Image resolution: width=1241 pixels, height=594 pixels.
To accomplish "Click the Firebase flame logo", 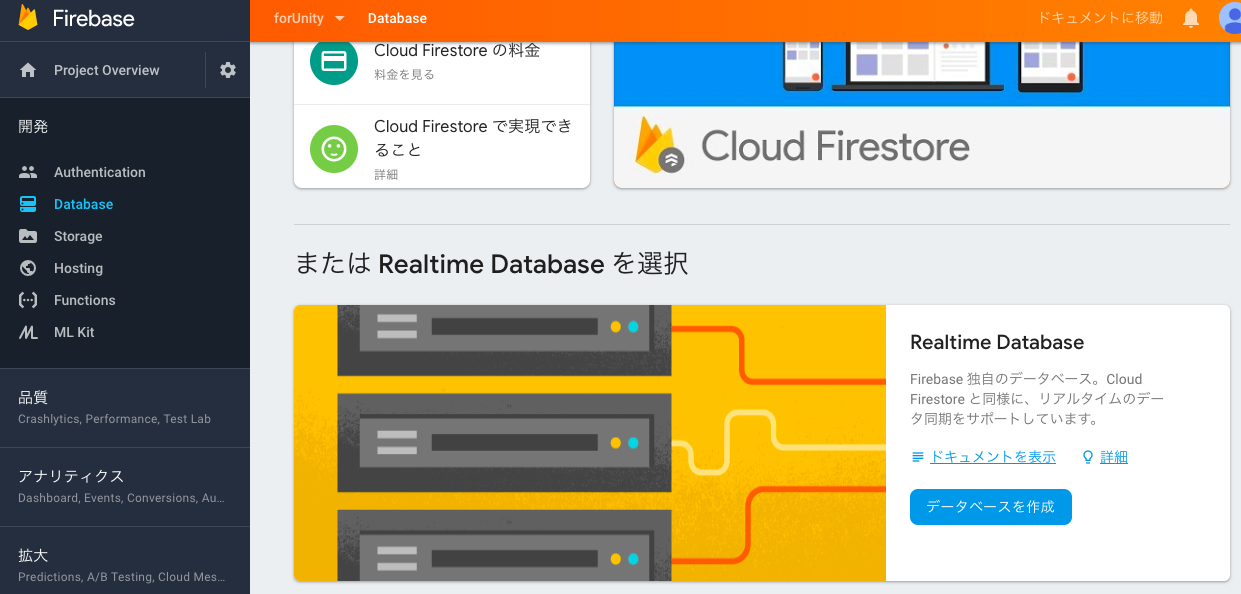I will [x=28, y=18].
